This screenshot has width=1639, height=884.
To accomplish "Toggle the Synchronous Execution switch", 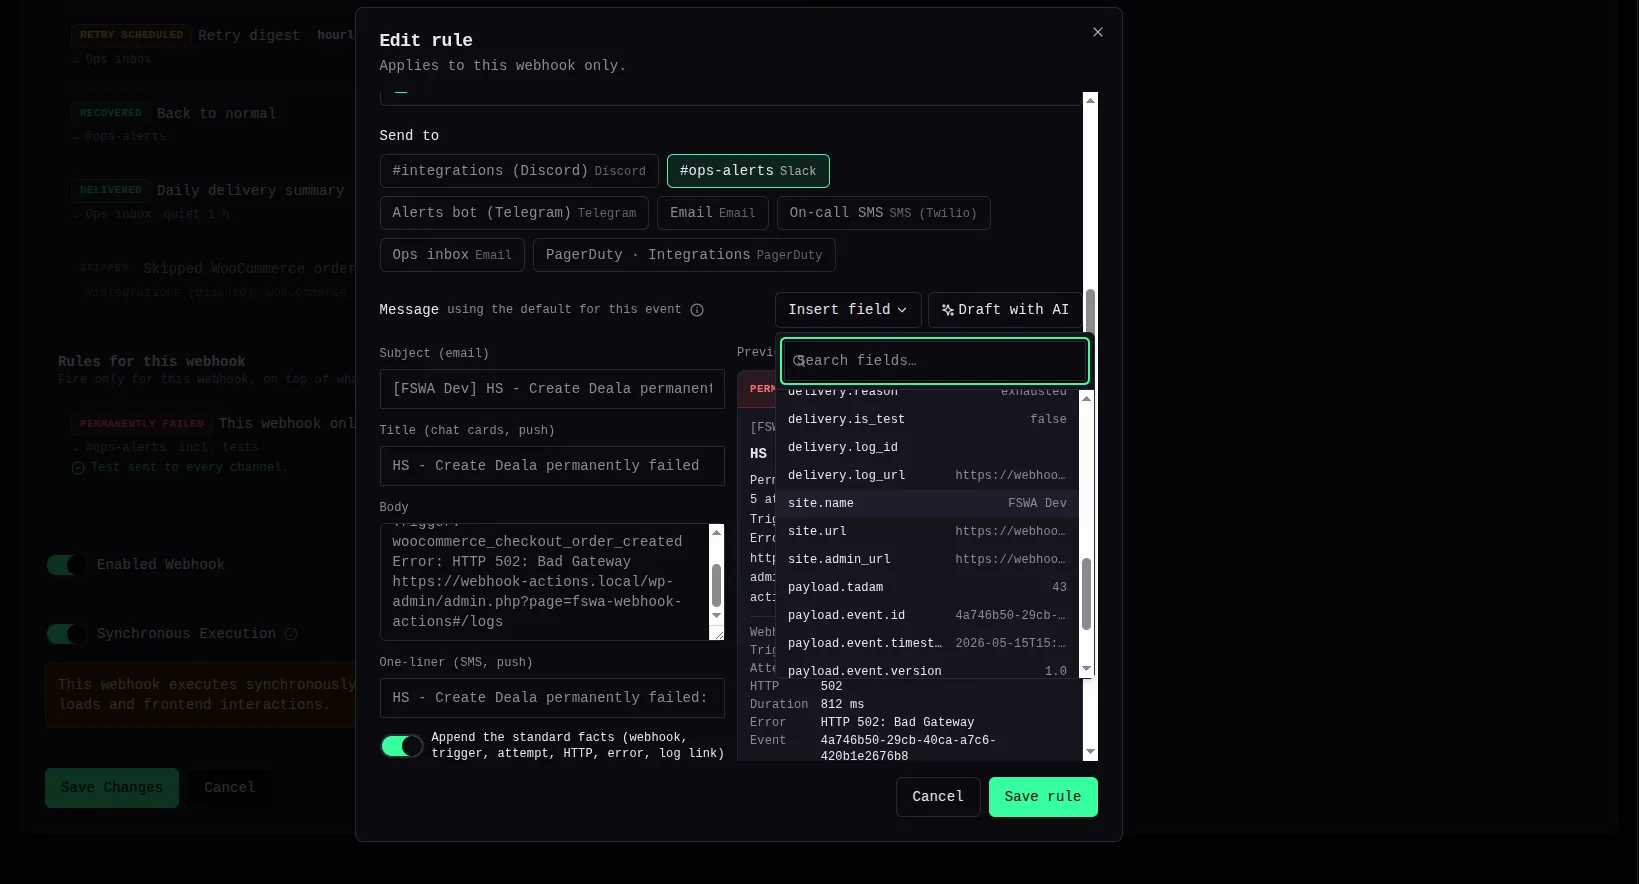I will coord(66,634).
